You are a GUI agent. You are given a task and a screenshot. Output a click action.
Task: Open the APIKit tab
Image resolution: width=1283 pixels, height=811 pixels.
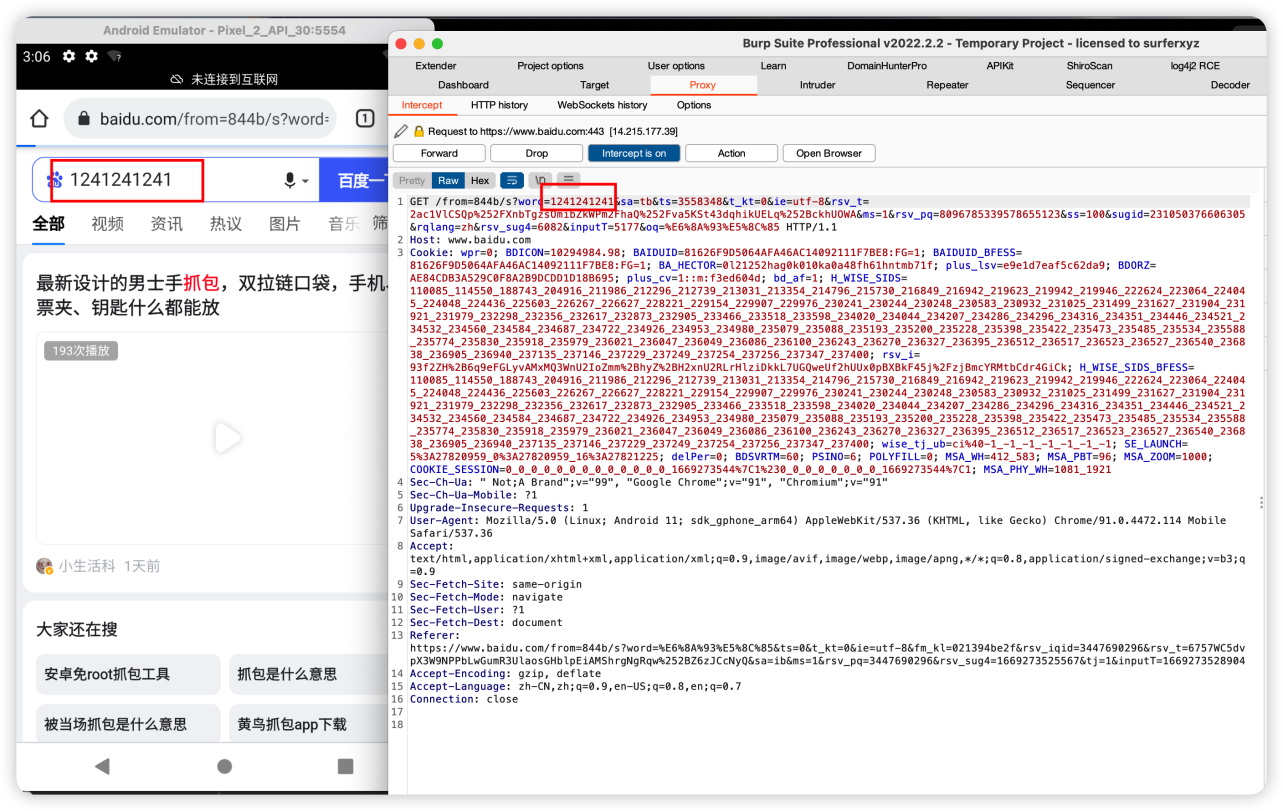[x=1000, y=66]
